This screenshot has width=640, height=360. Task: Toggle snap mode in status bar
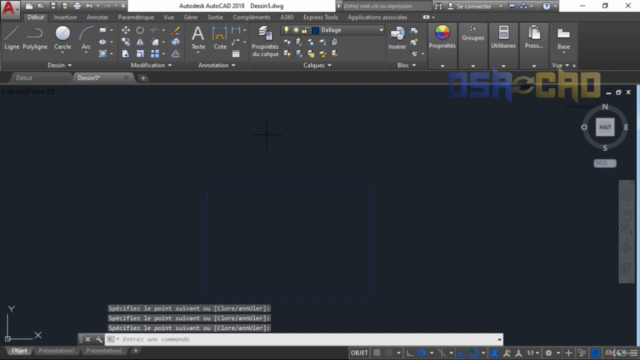click(389, 353)
